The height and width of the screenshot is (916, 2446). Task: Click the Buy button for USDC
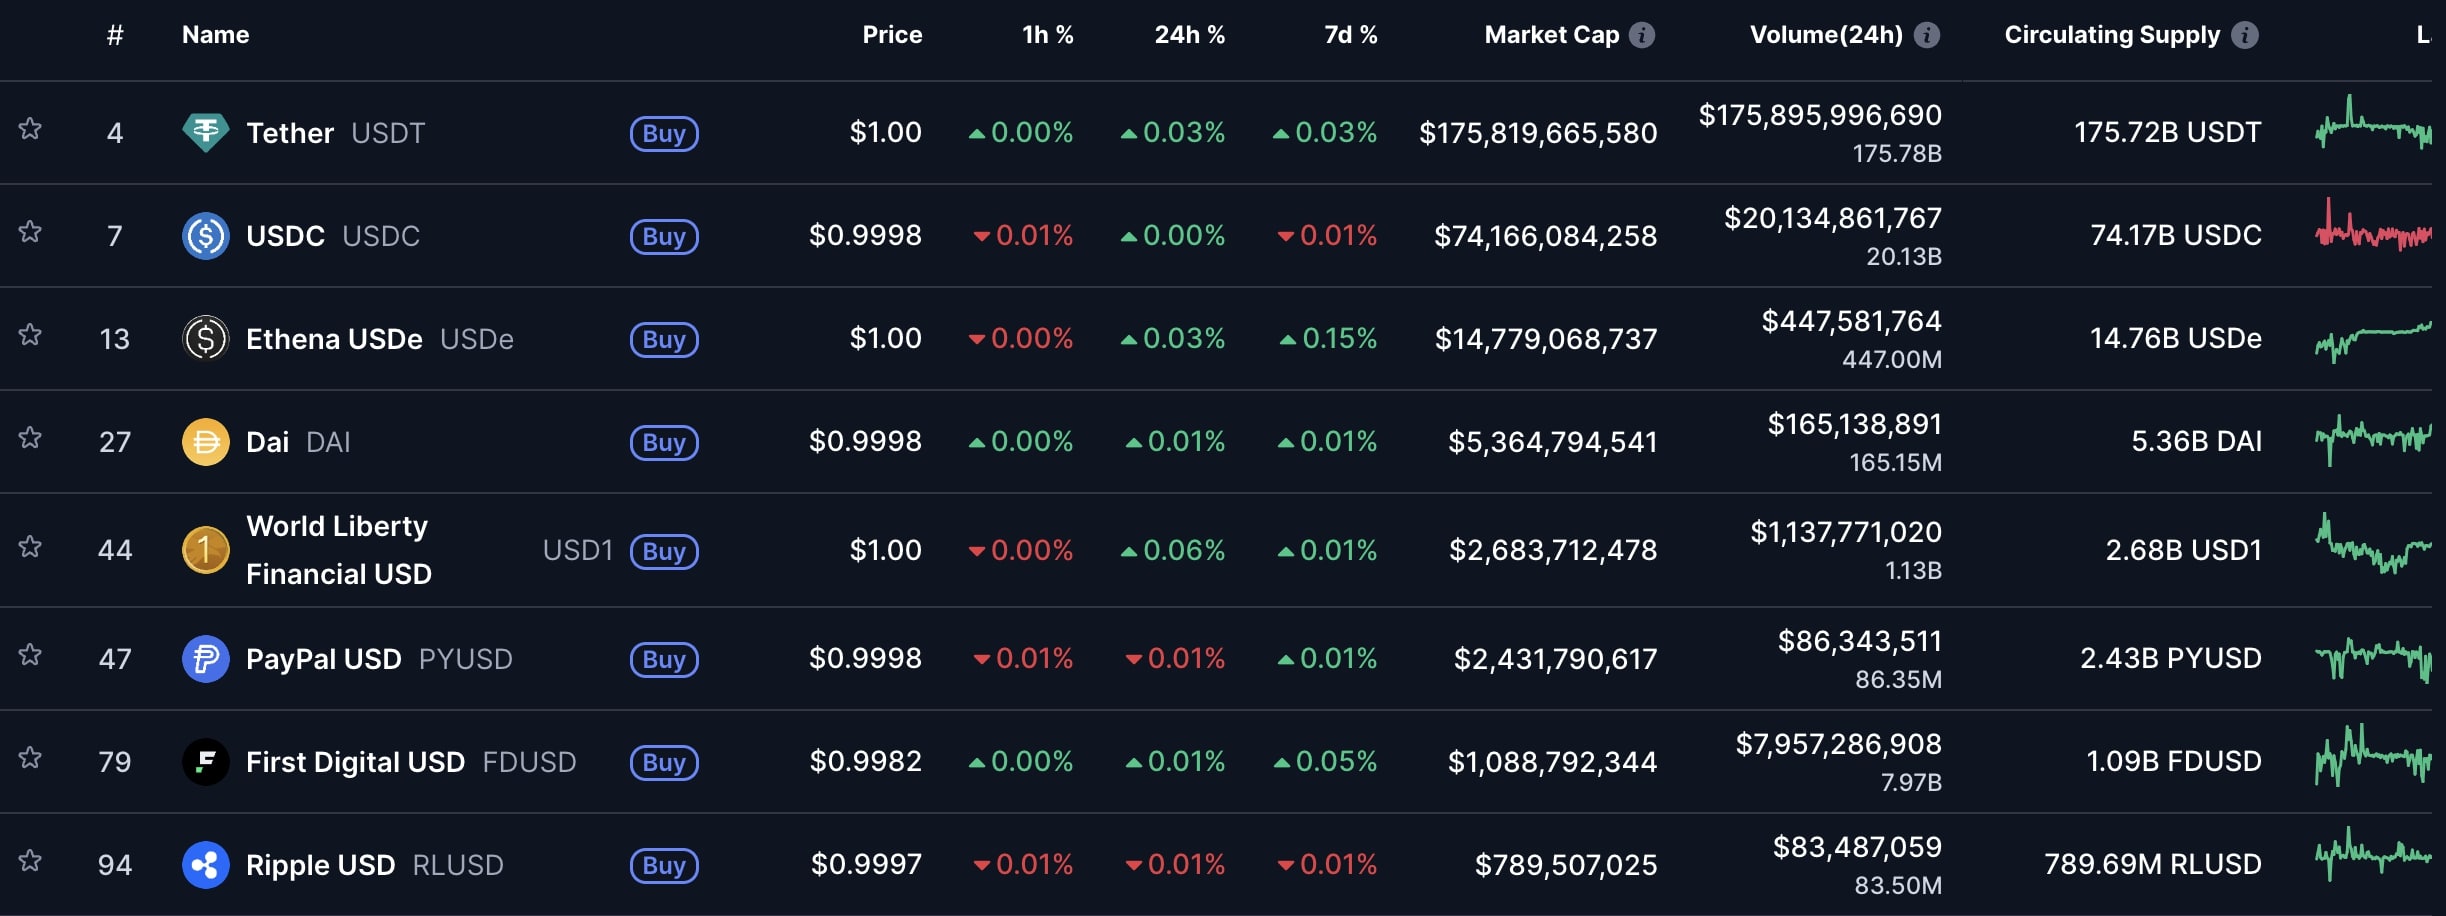664,237
